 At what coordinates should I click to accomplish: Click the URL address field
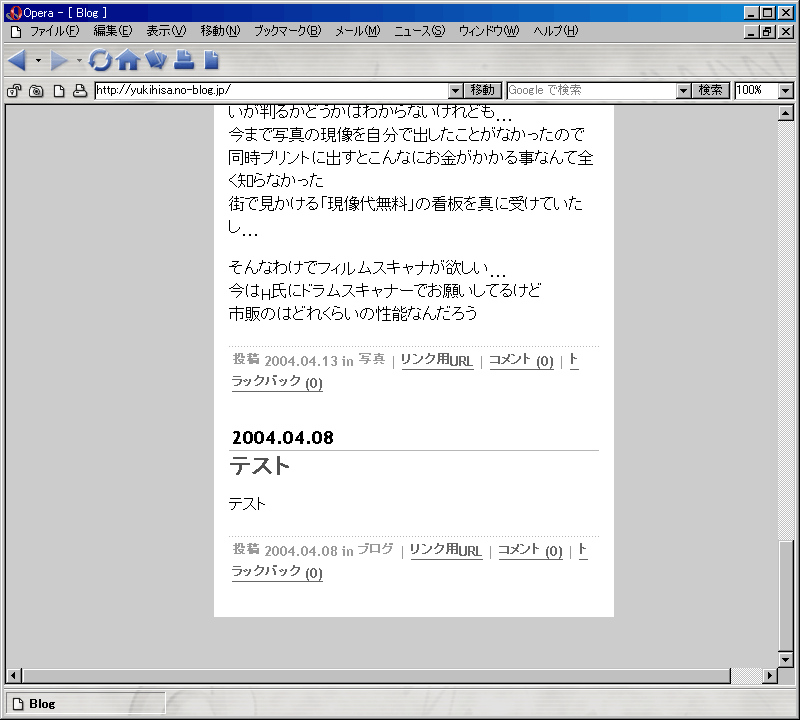(272, 90)
